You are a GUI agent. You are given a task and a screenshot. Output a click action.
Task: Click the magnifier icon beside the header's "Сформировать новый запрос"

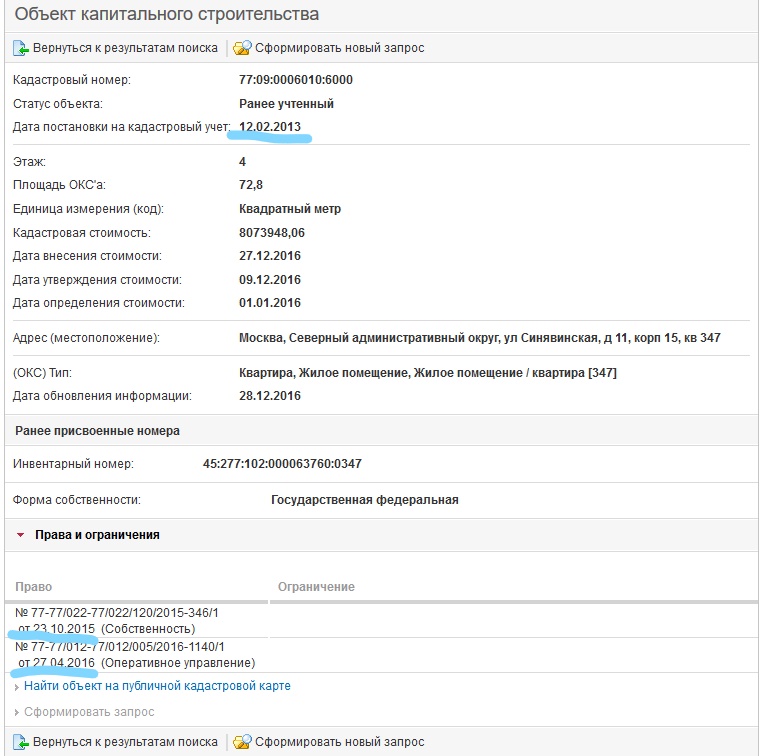pyautogui.click(x=242, y=48)
